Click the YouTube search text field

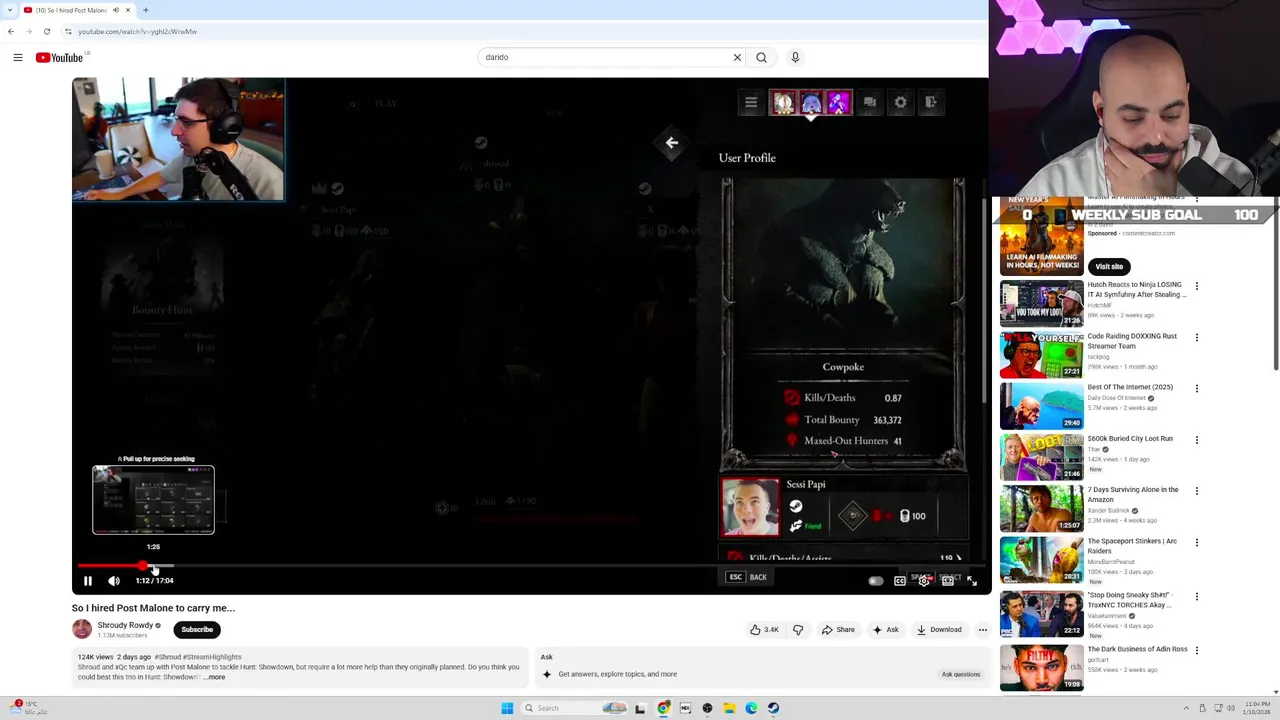coord(605,57)
